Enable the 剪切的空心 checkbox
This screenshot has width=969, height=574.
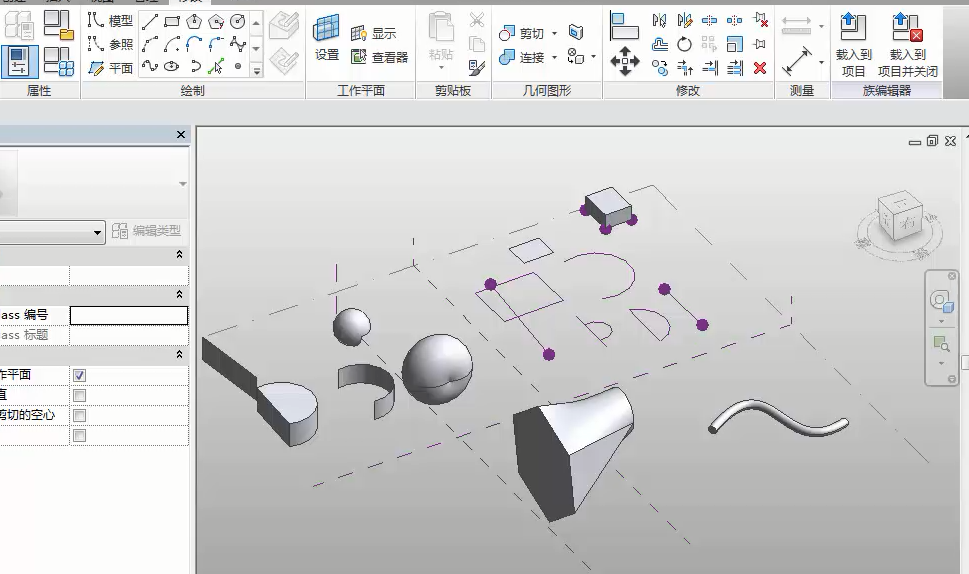(79, 415)
